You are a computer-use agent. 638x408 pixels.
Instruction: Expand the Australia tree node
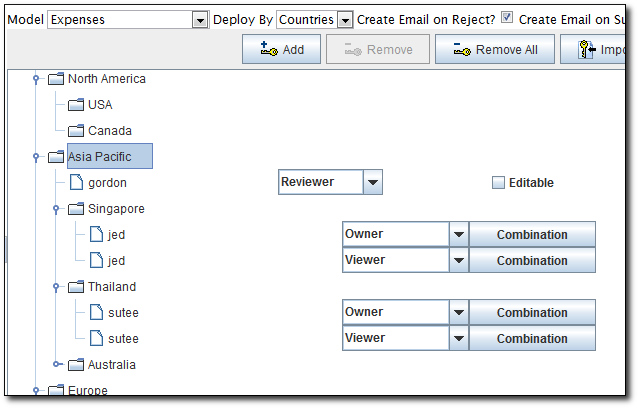(56, 365)
